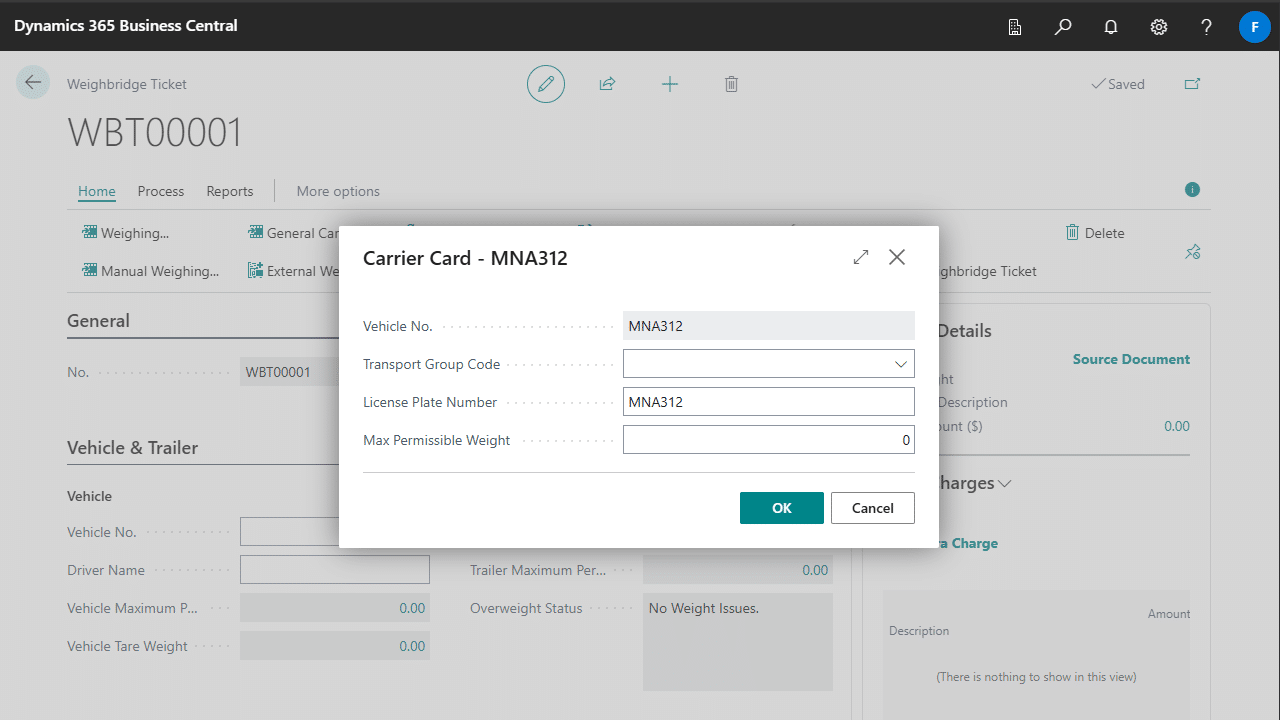Open the Transport Group Code dropdown

click(x=900, y=364)
